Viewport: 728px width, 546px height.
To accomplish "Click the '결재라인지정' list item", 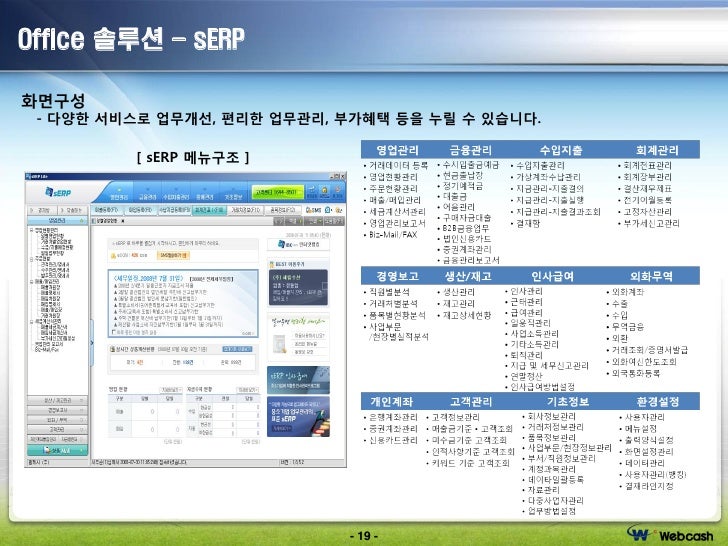I will coord(649,486).
